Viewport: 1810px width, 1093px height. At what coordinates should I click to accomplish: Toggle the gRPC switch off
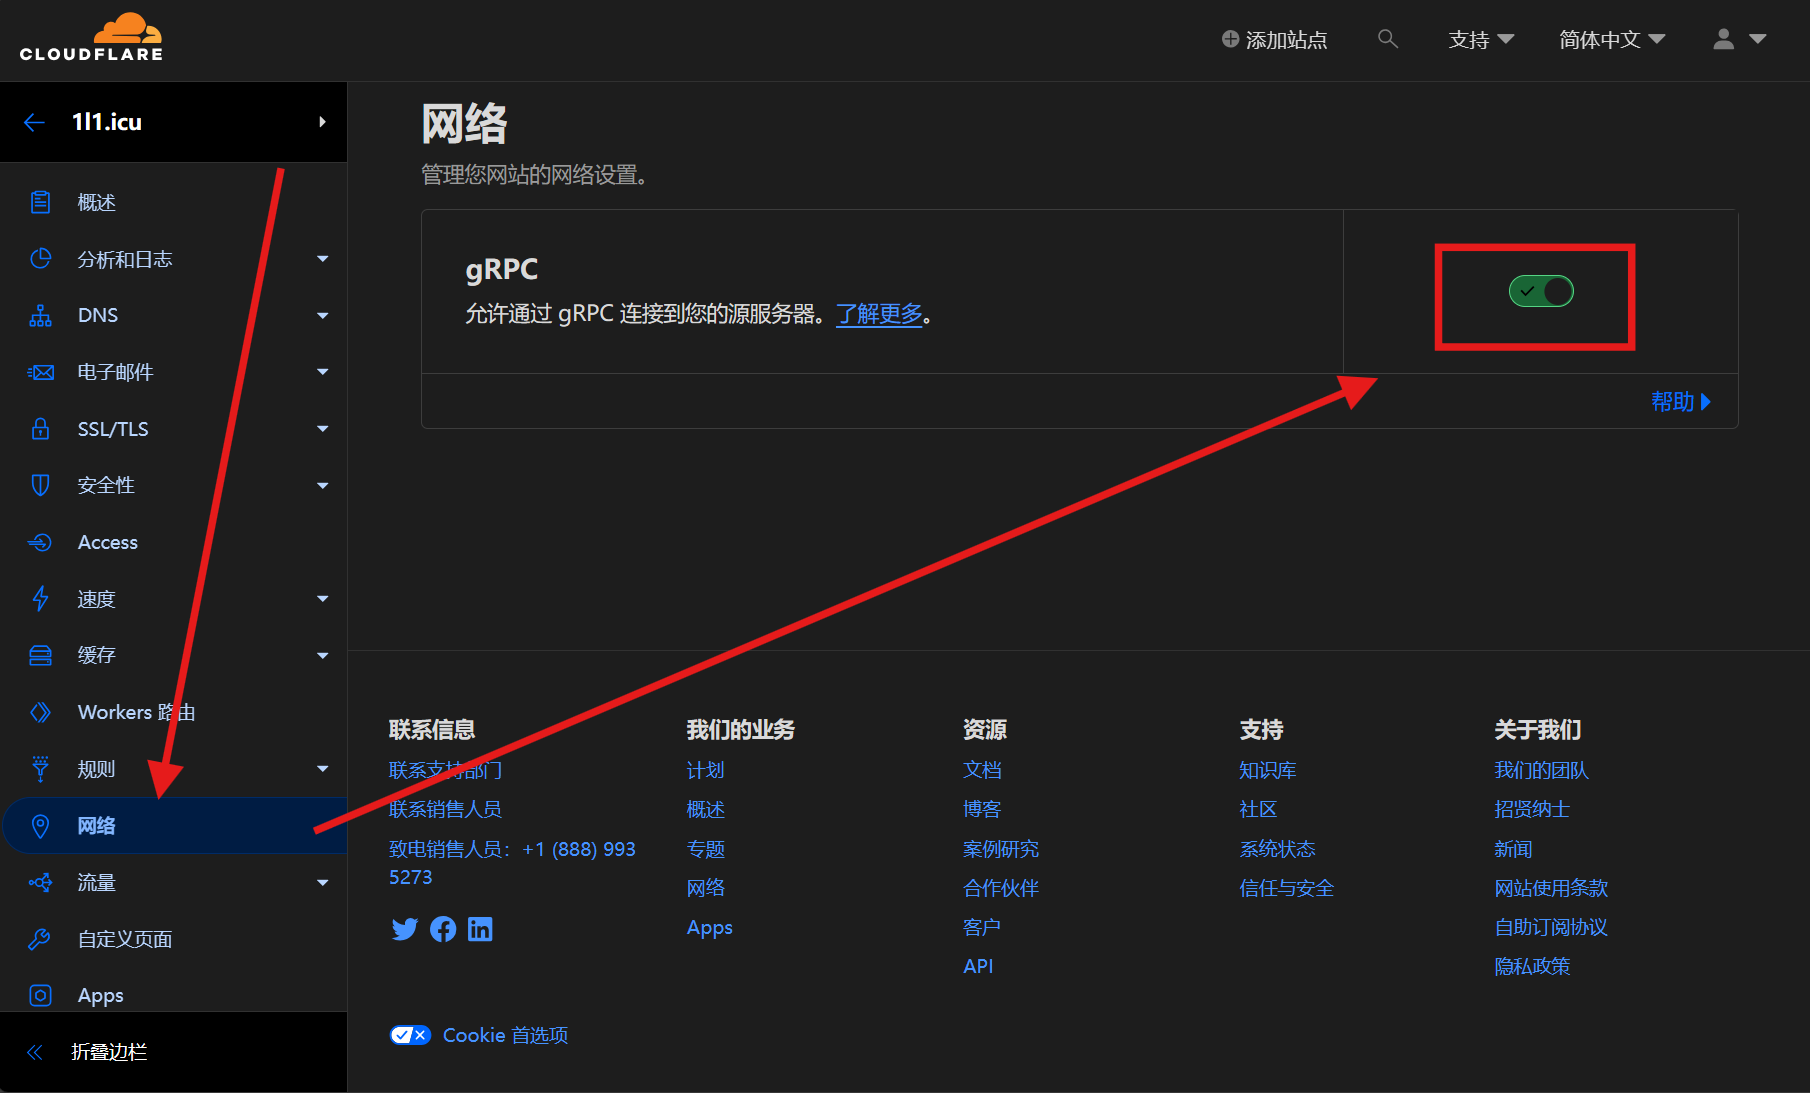pos(1541,291)
